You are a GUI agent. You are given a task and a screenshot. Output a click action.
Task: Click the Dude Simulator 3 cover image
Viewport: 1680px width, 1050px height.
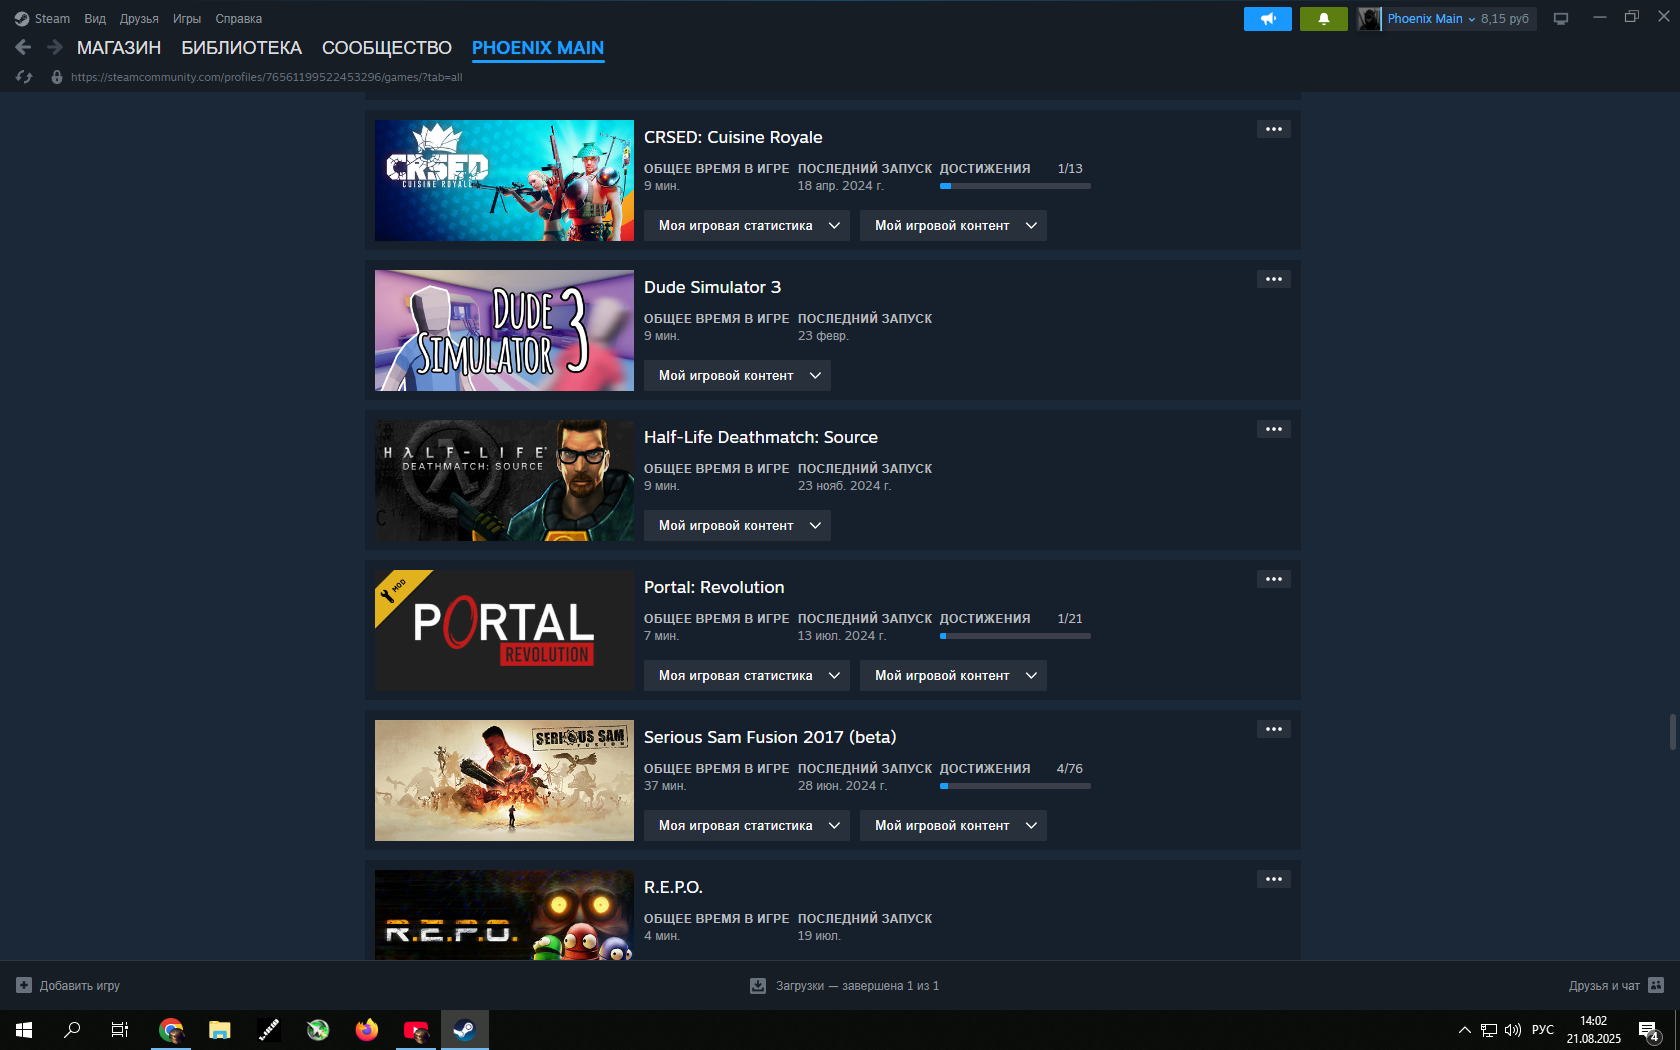tap(504, 331)
